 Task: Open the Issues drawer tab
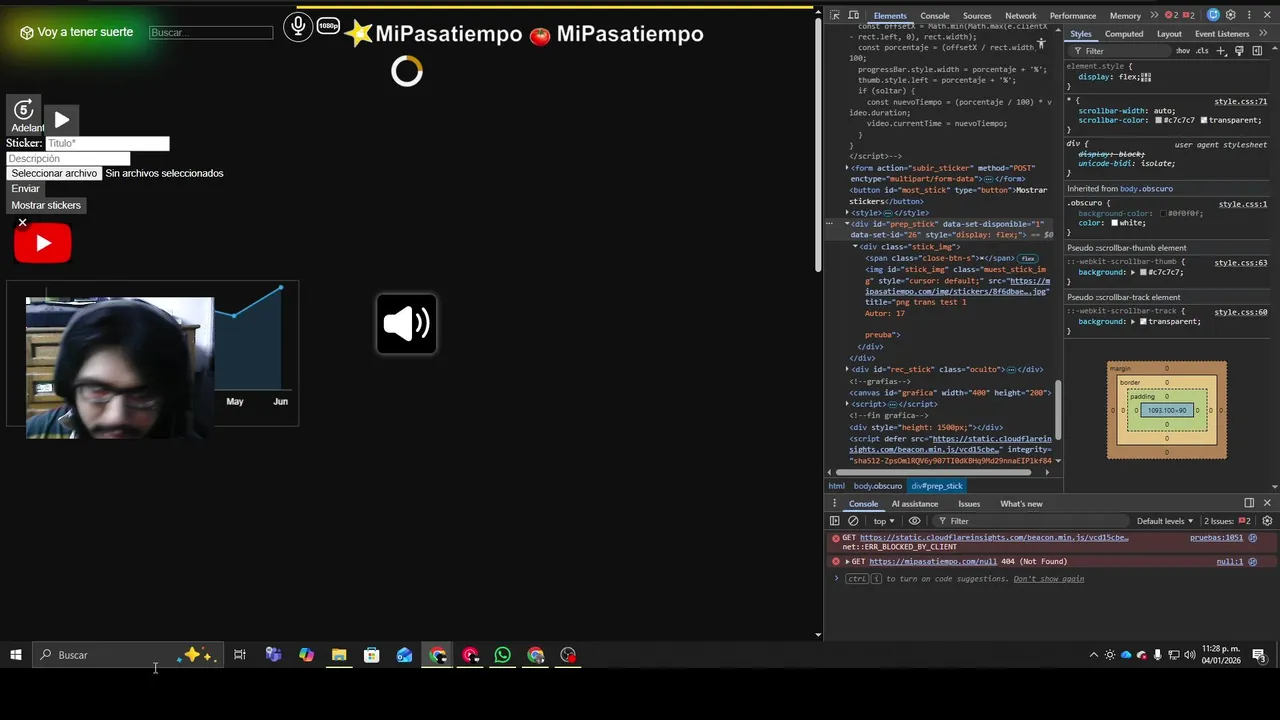tap(969, 503)
